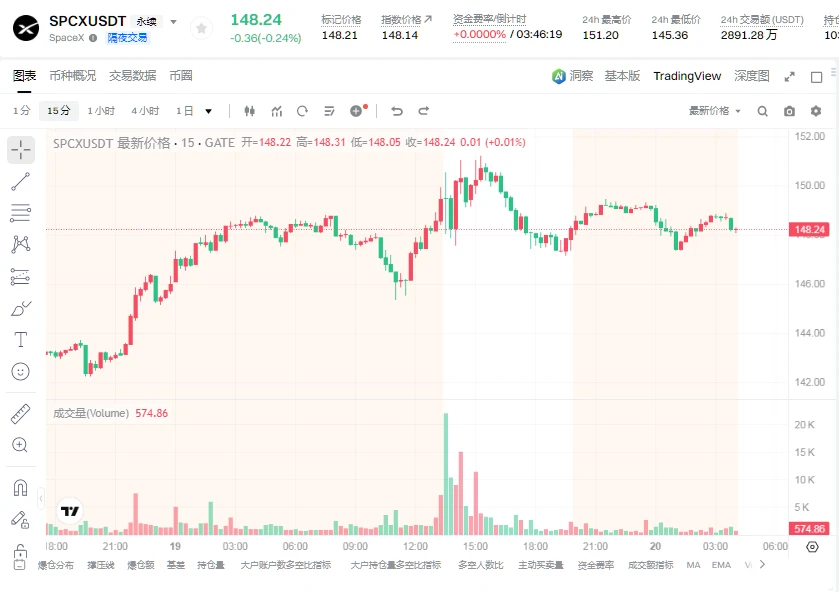839x592 pixels.
Task: Click the 148.24 price label on axis
Action: click(809, 230)
